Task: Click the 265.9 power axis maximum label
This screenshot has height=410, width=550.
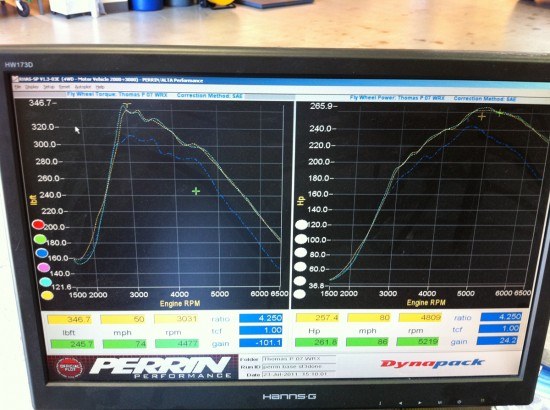Action: (321, 106)
